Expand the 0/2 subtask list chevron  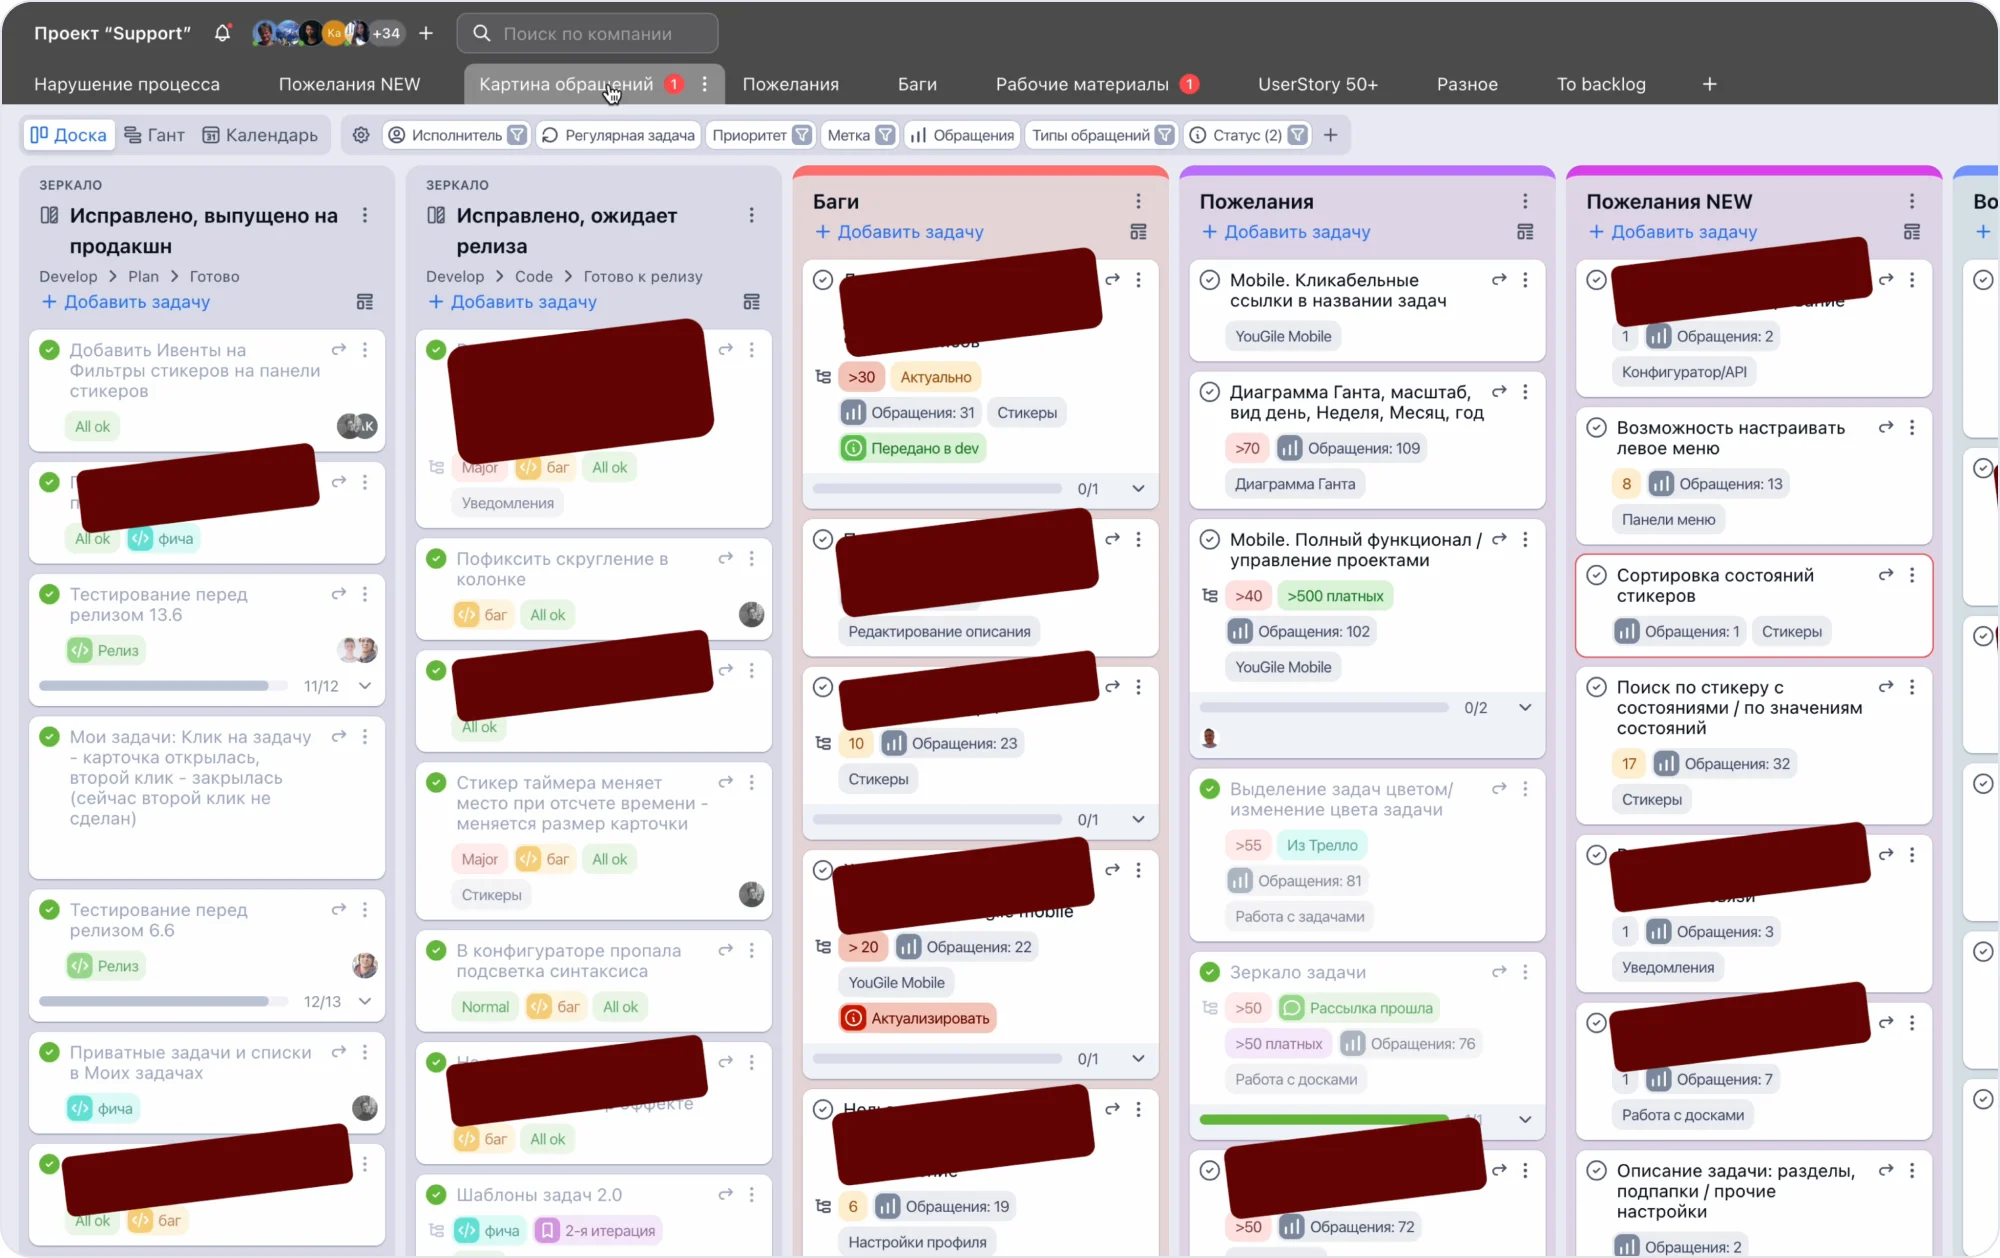click(x=1525, y=708)
